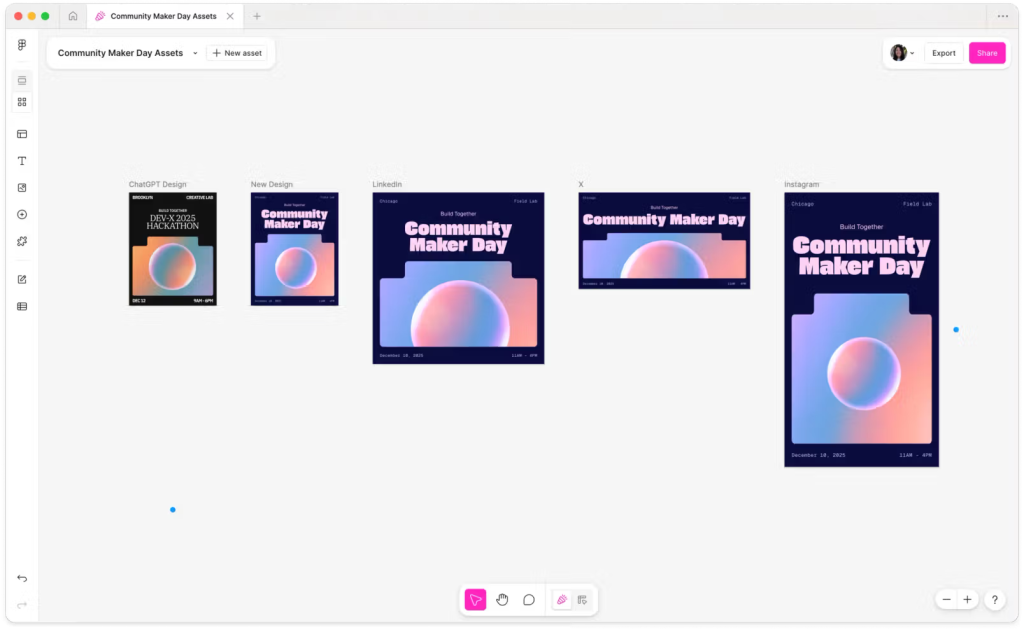This screenshot has width=1024, height=630.
Task: Expand the Community Maker Day Assets file dropdown
Action: click(195, 53)
